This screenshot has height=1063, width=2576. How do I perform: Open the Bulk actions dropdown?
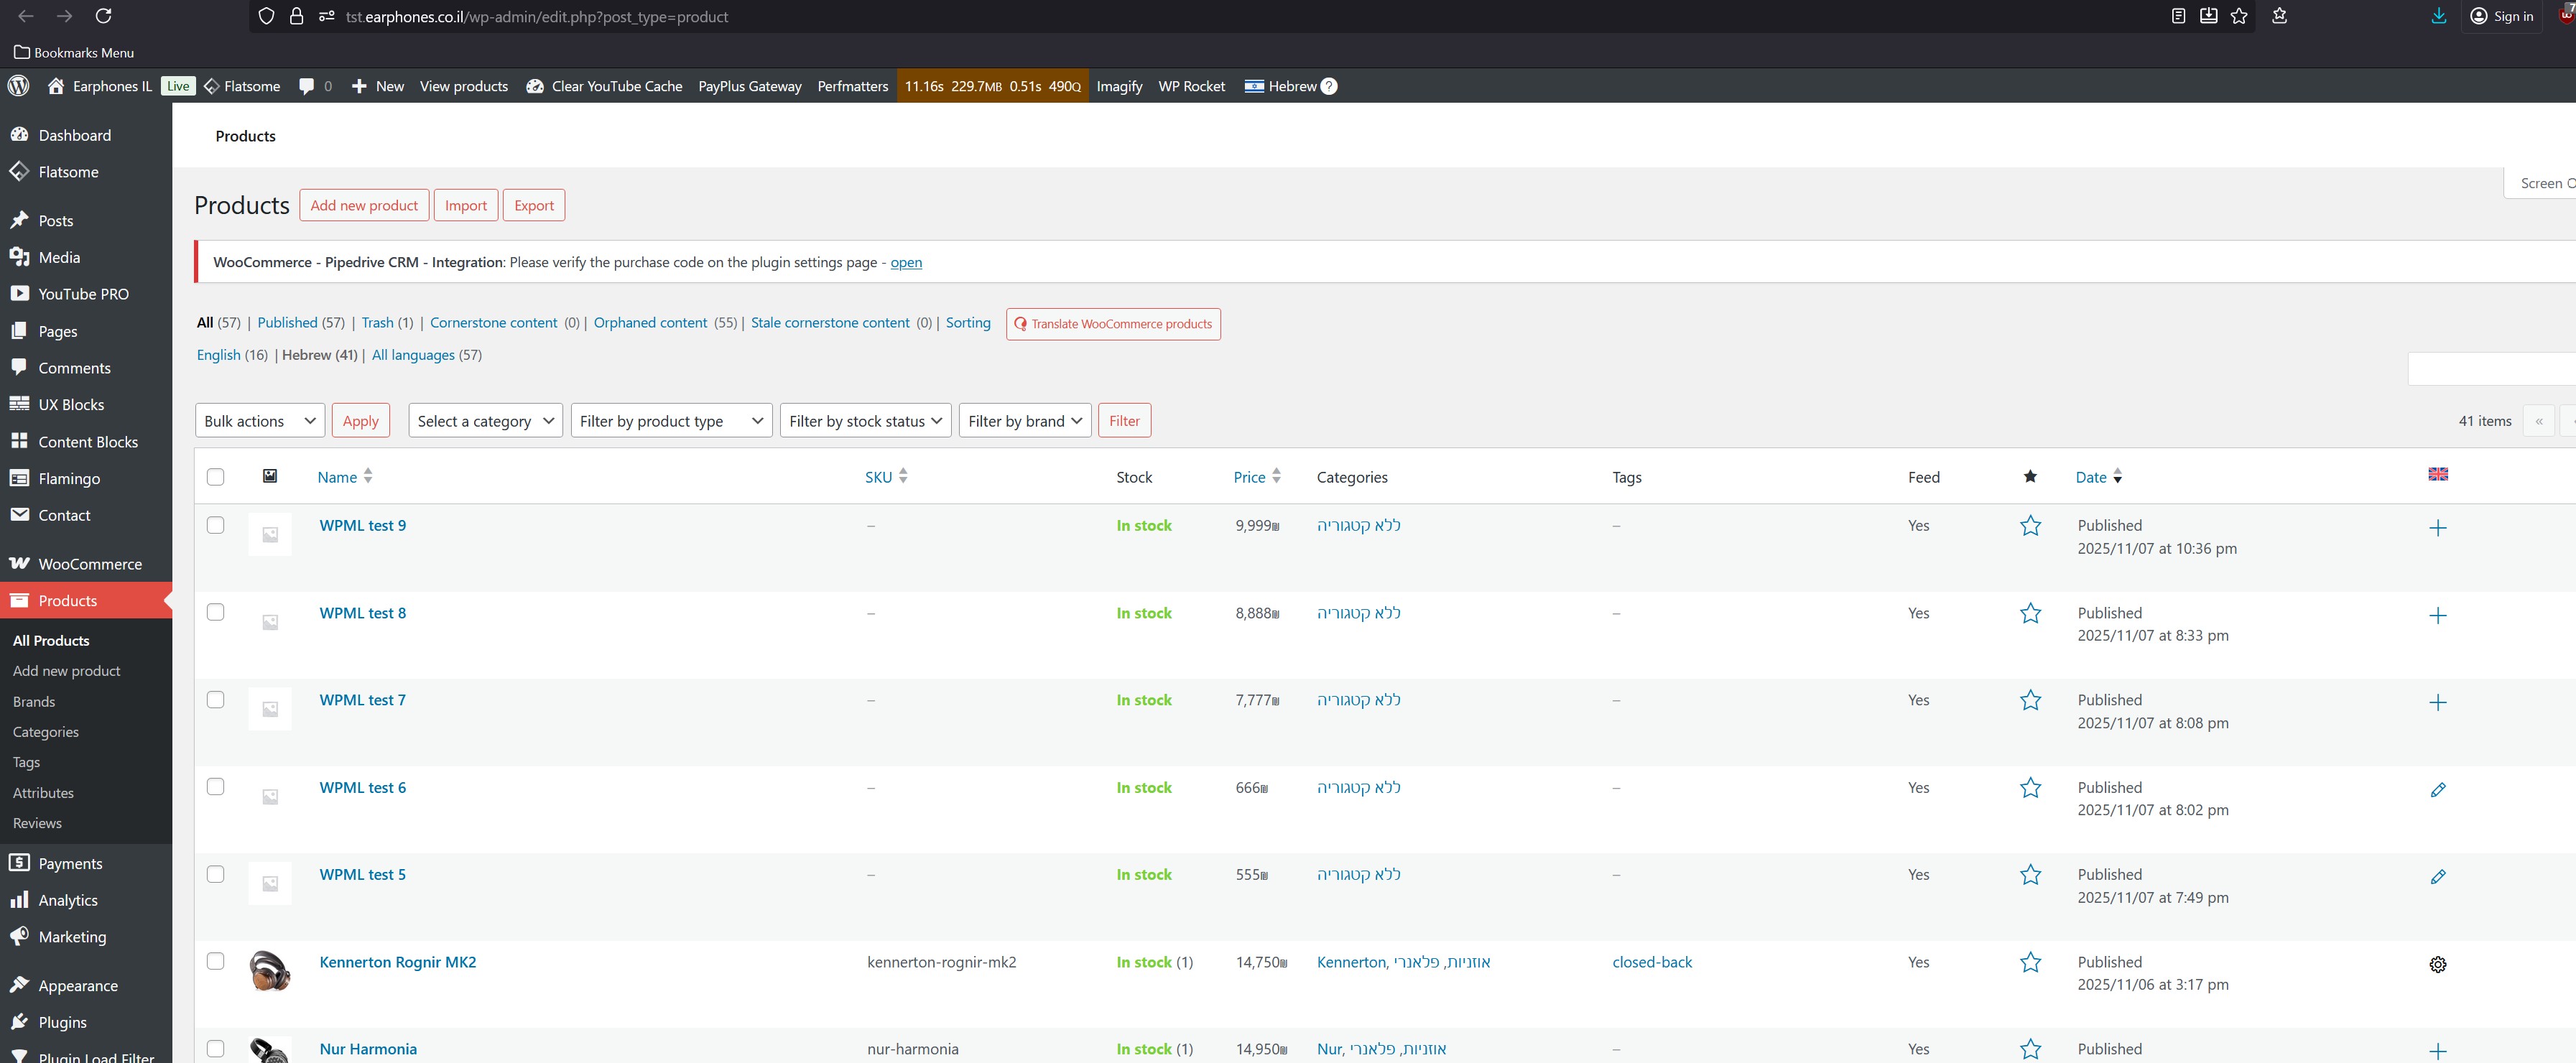coord(259,421)
